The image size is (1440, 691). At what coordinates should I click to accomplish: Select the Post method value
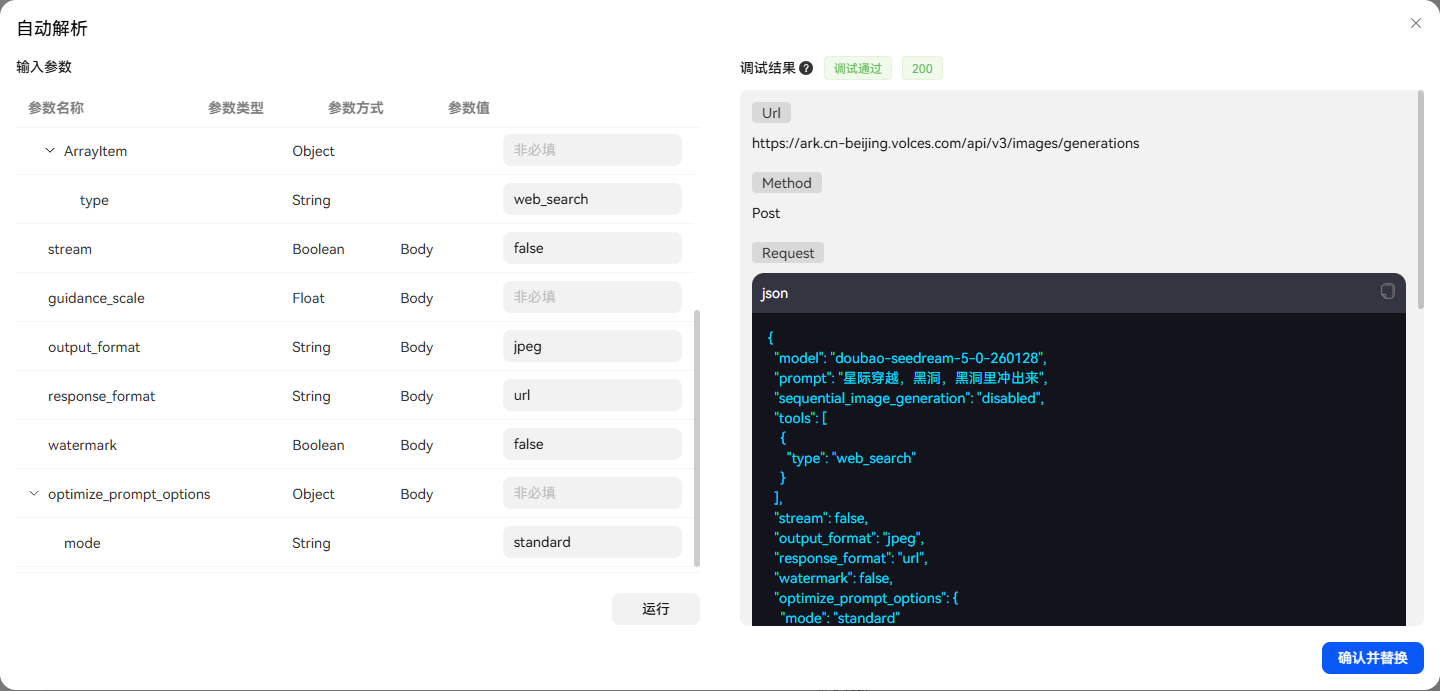[x=766, y=213]
